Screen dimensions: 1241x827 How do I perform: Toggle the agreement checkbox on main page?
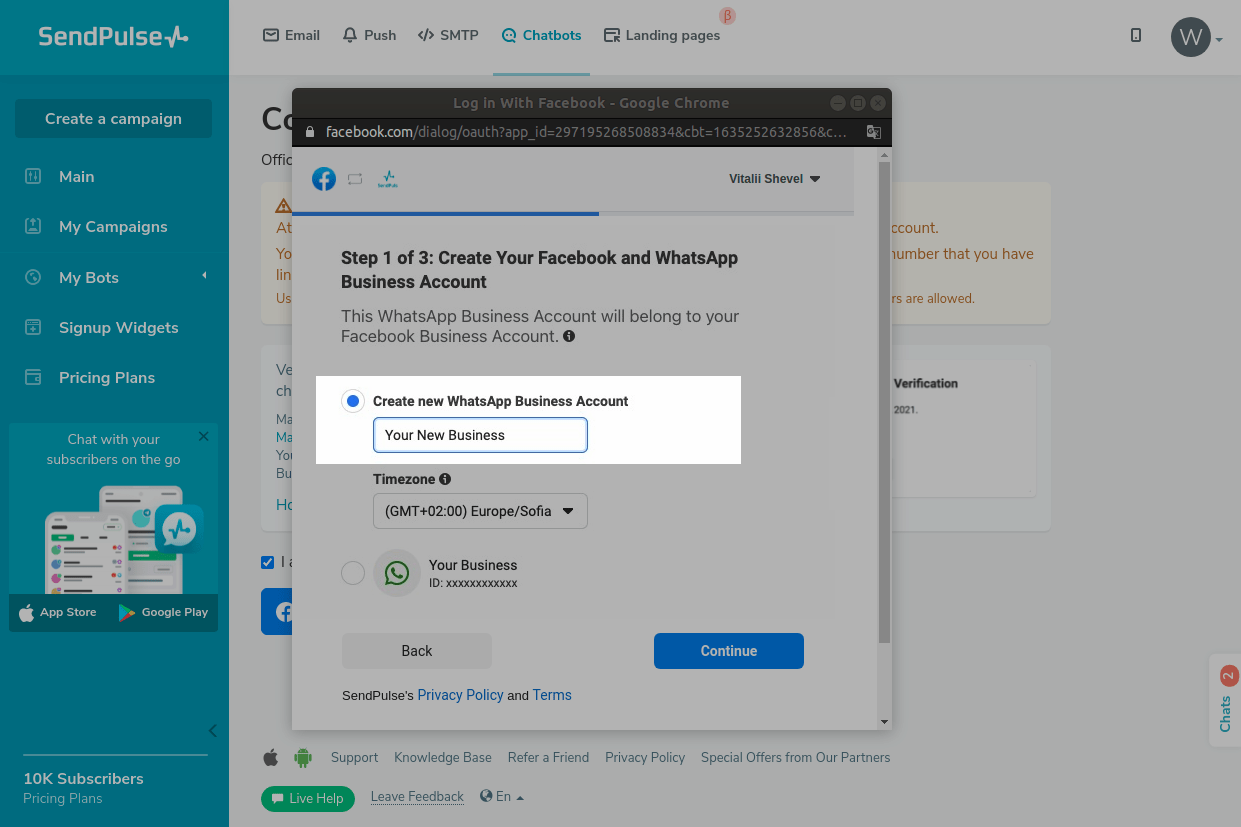click(267, 562)
